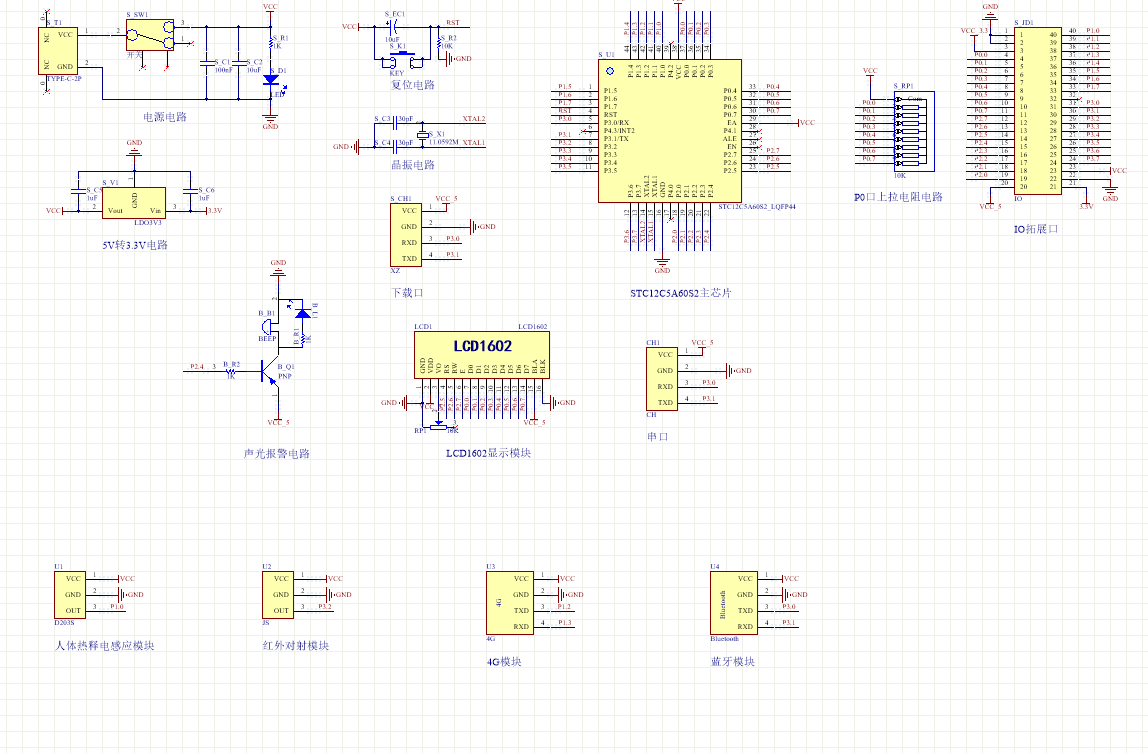
Task: Select the U1 D203S sensor module
Action: tap(70, 595)
